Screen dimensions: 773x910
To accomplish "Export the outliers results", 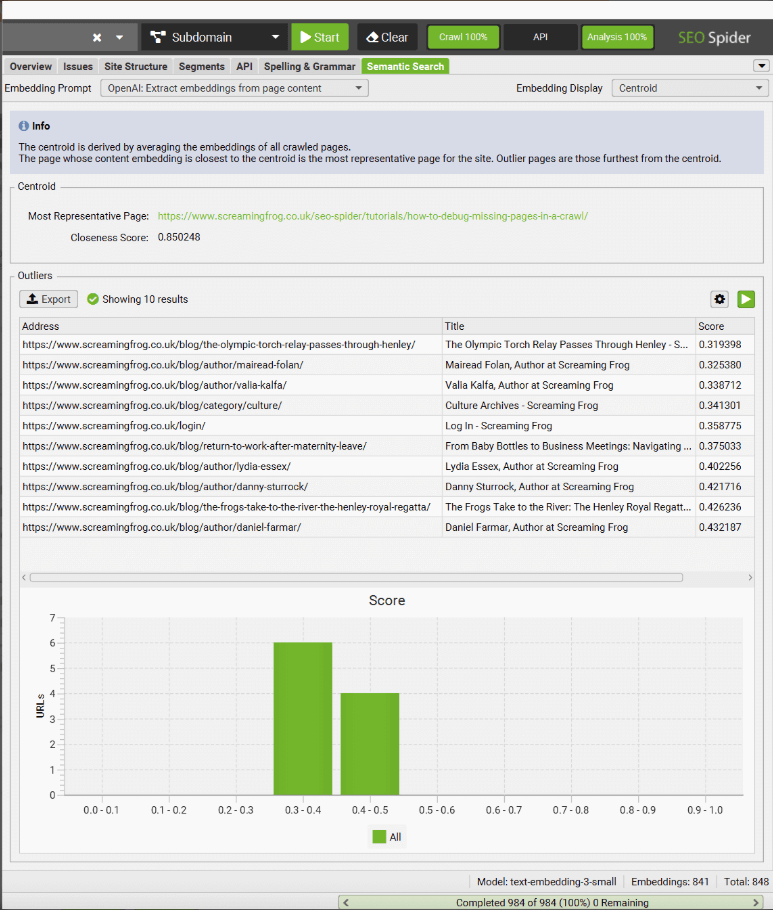I will pos(48,299).
